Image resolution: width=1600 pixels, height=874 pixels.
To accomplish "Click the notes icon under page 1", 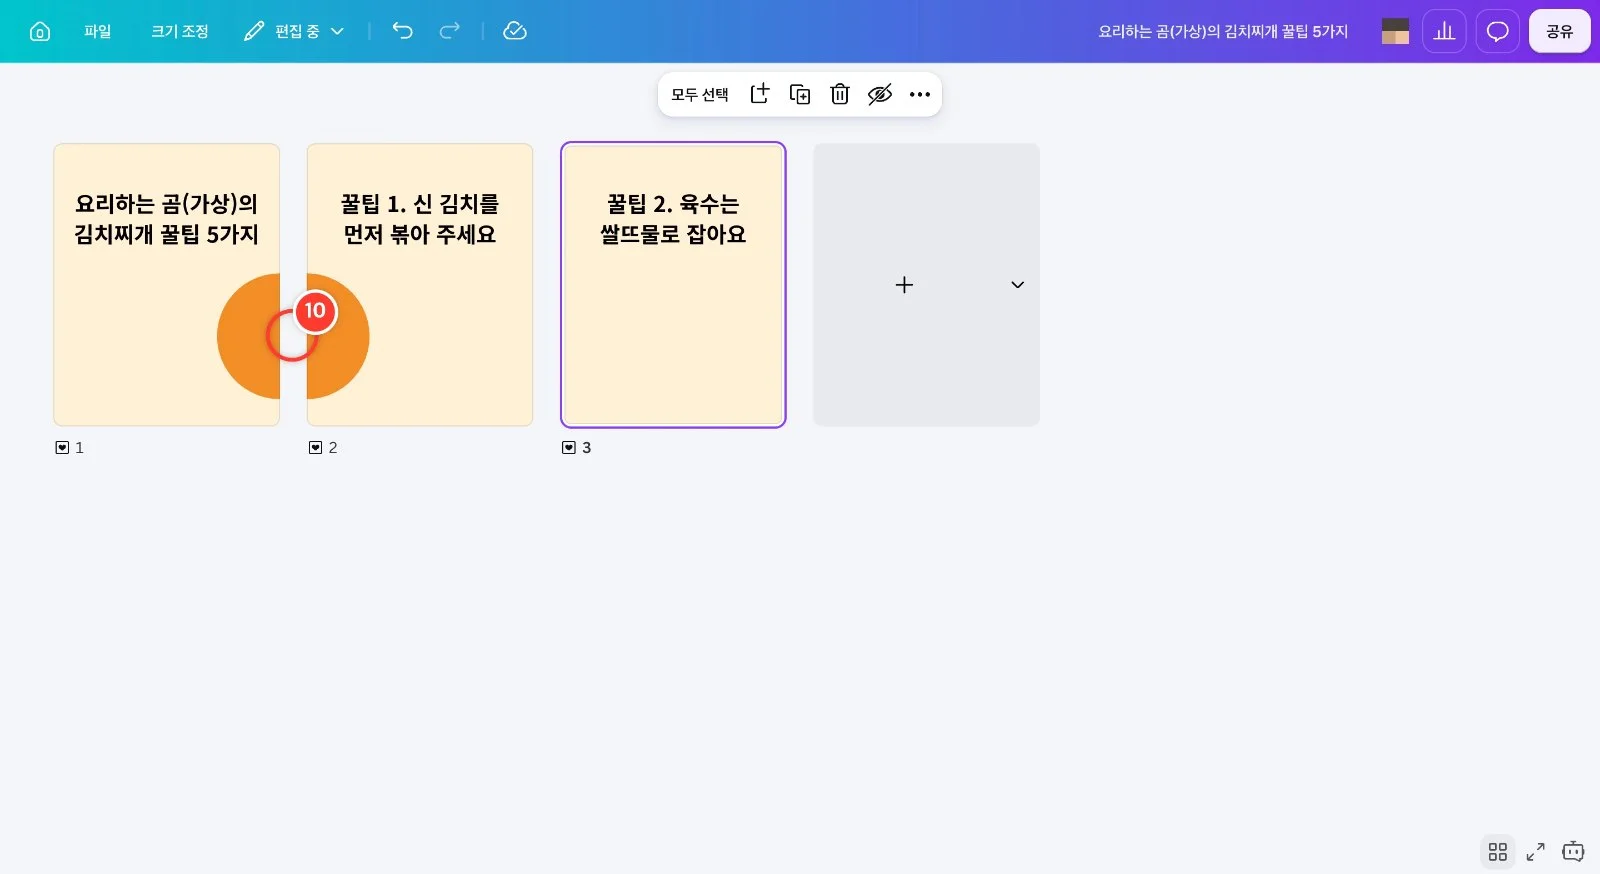I will pos(62,448).
